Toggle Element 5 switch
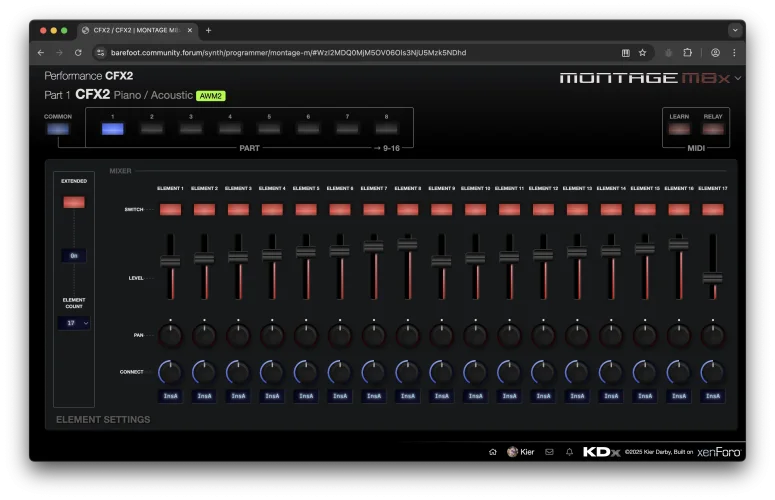 pyautogui.click(x=306, y=209)
